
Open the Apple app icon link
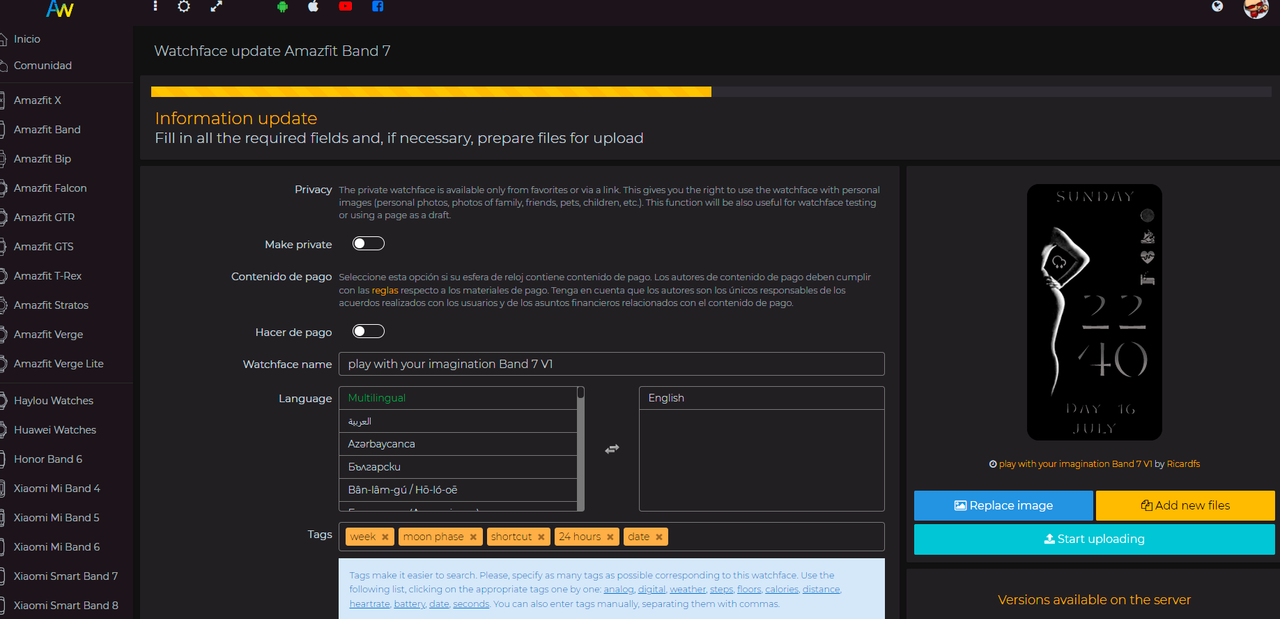pyautogui.click(x=313, y=6)
